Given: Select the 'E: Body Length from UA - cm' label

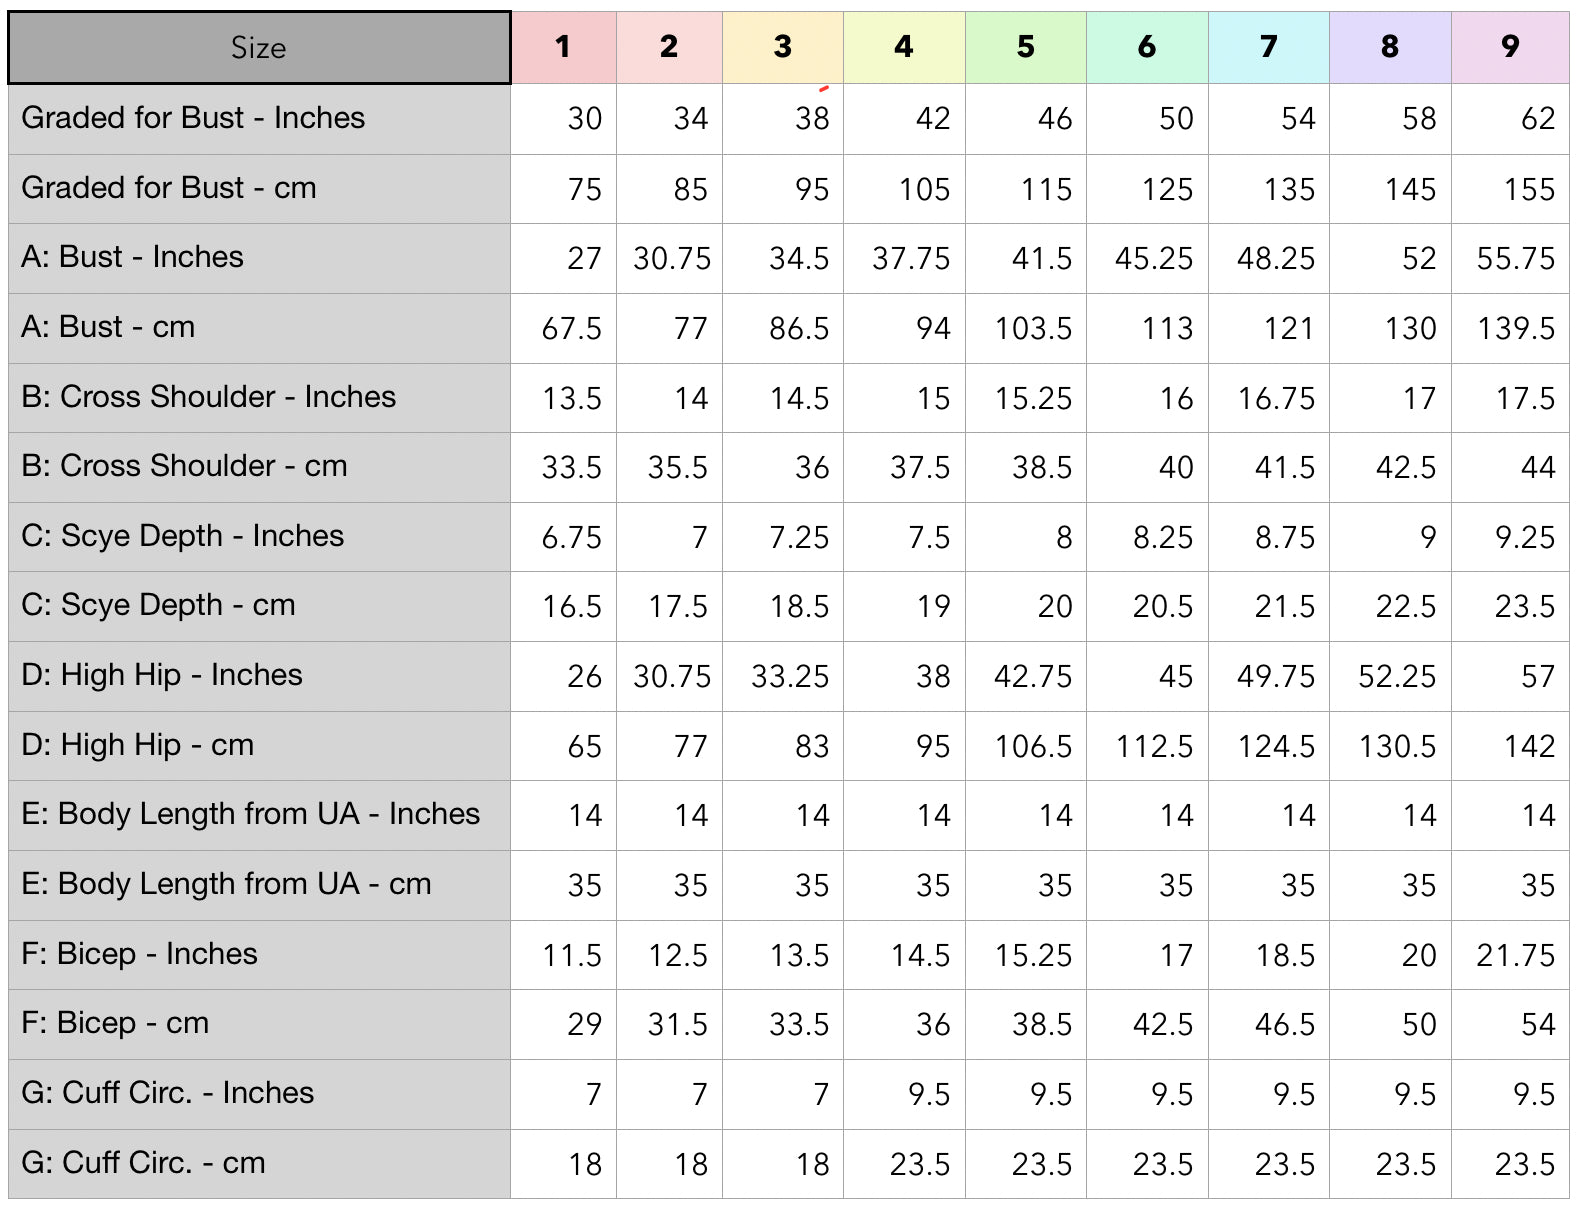Looking at the screenshot, I should point(226,884).
